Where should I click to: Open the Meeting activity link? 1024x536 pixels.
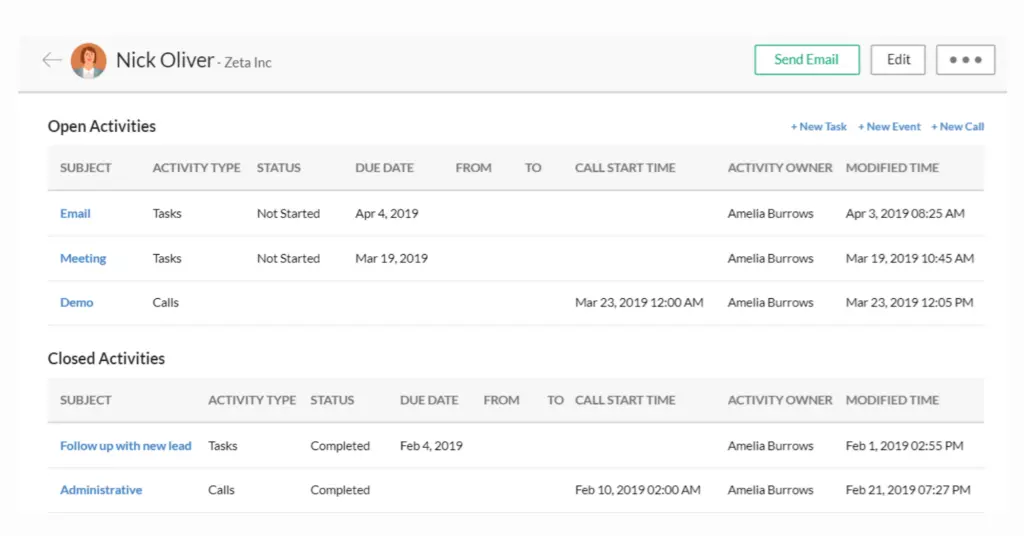[x=83, y=258]
